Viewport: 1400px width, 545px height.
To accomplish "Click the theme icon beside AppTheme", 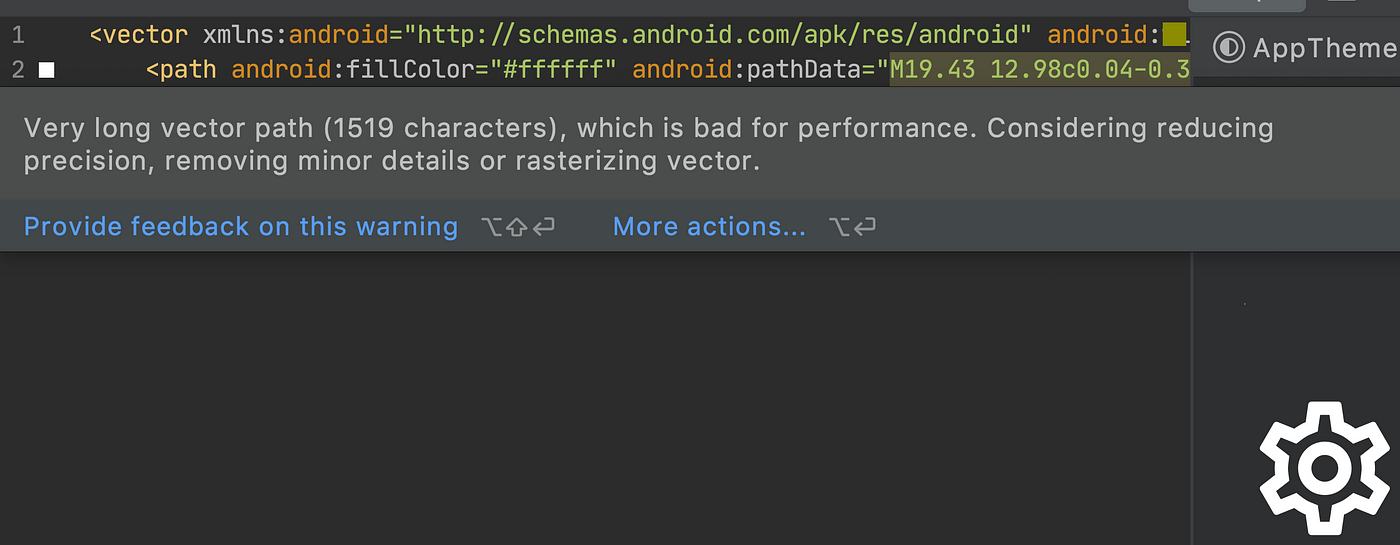I will click(1228, 47).
